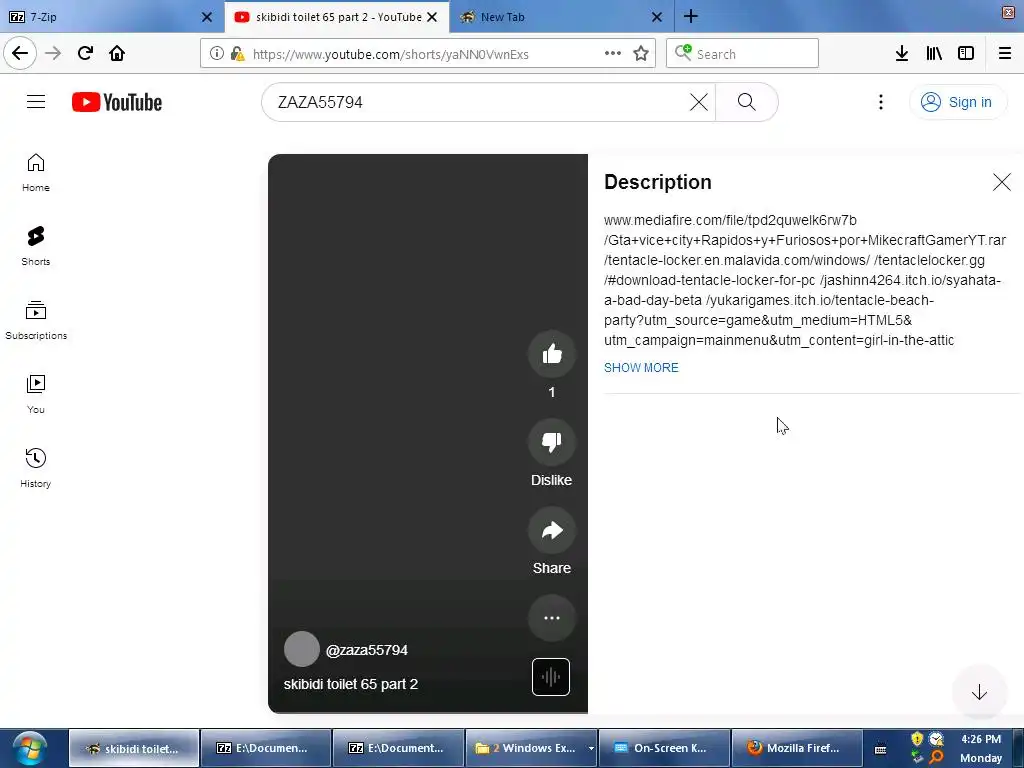This screenshot has width=1024, height=768.
Task: Click the YouTube search magnifier button
Action: pos(747,102)
